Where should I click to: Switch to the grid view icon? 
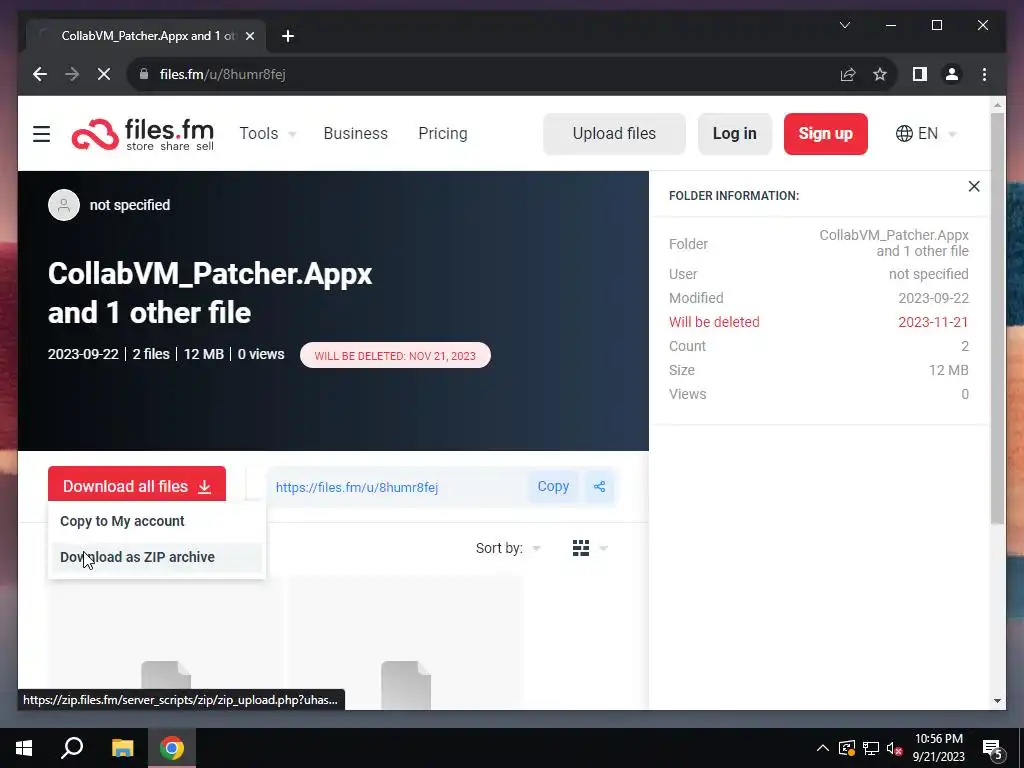point(581,548)
